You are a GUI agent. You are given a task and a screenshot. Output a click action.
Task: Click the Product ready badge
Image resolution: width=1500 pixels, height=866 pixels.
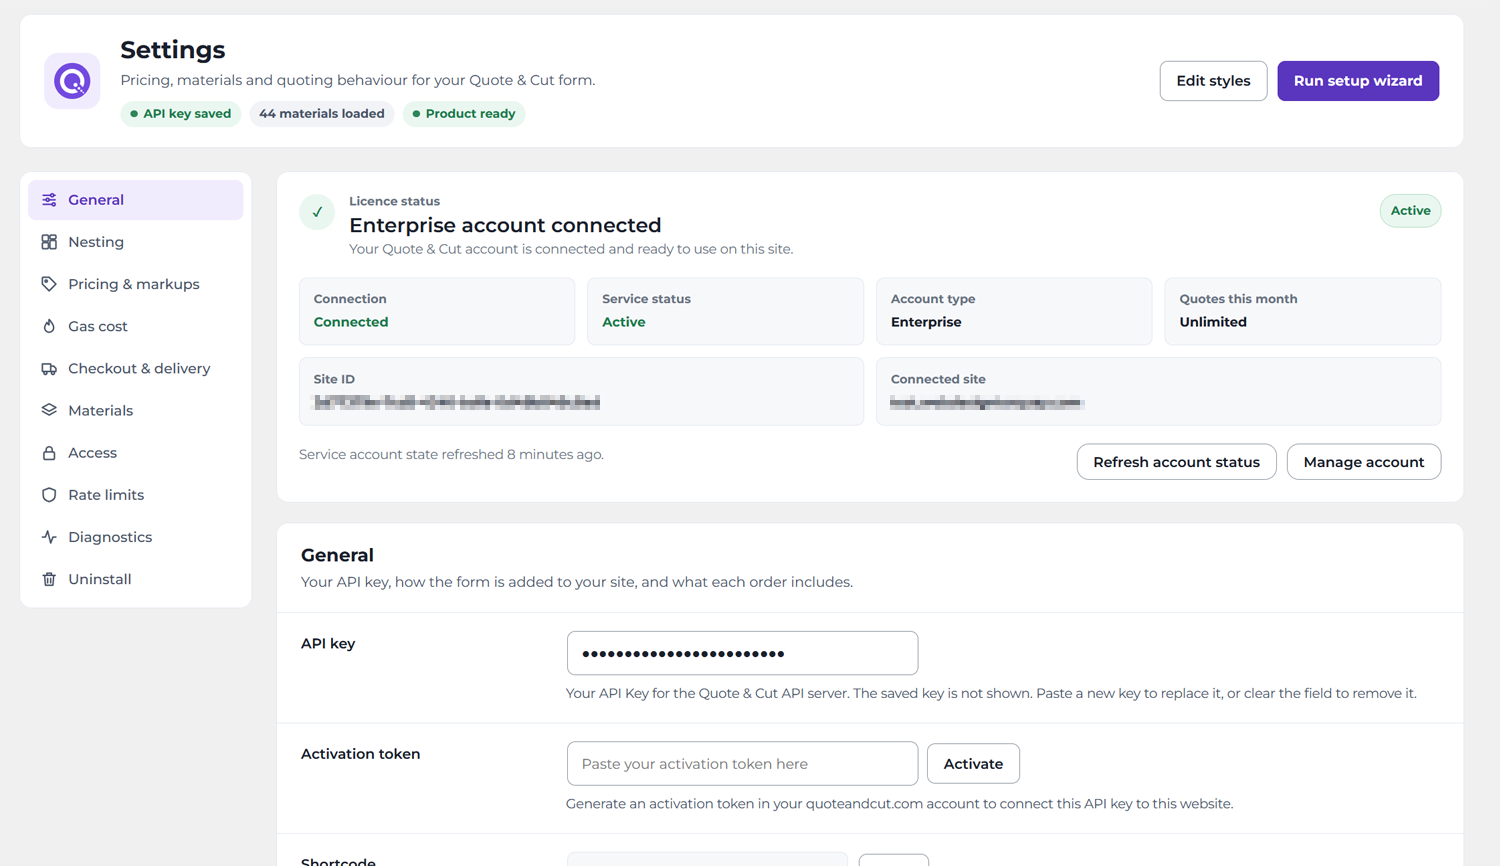point(464,114)
